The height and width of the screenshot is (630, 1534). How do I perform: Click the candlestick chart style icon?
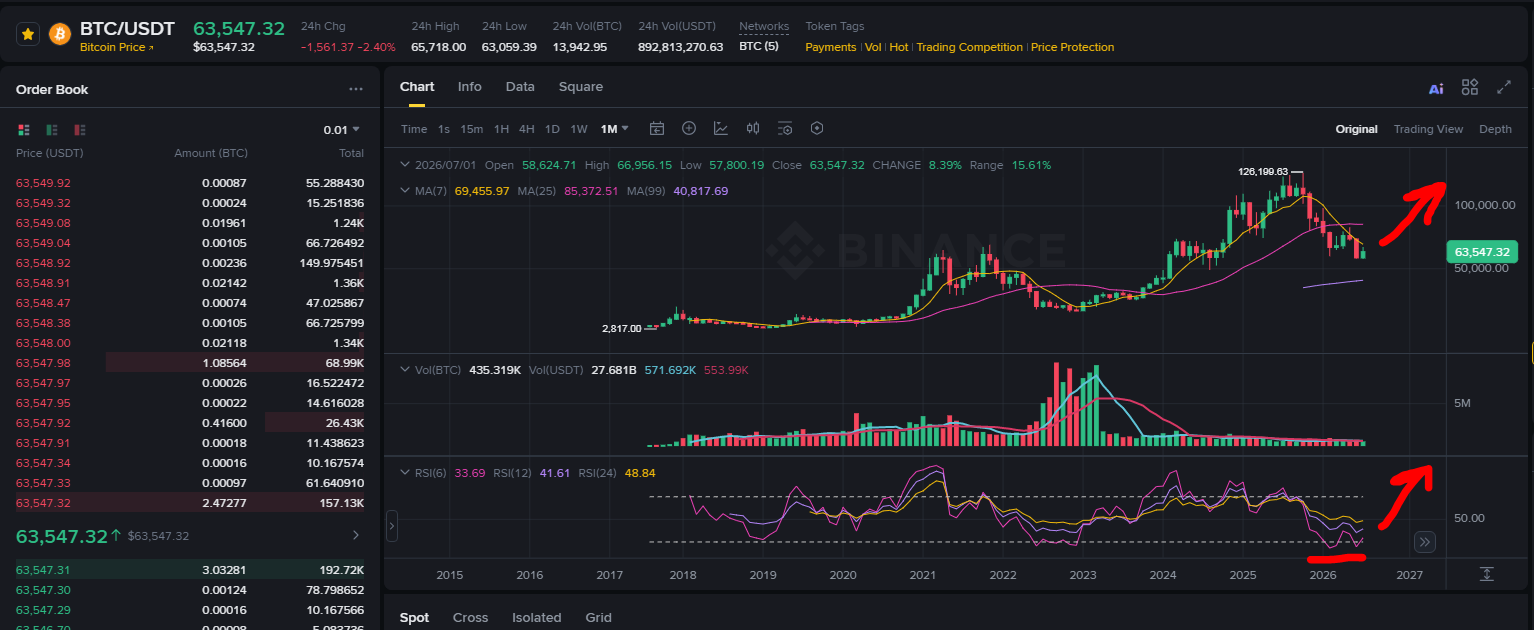(x=753, y=128)
